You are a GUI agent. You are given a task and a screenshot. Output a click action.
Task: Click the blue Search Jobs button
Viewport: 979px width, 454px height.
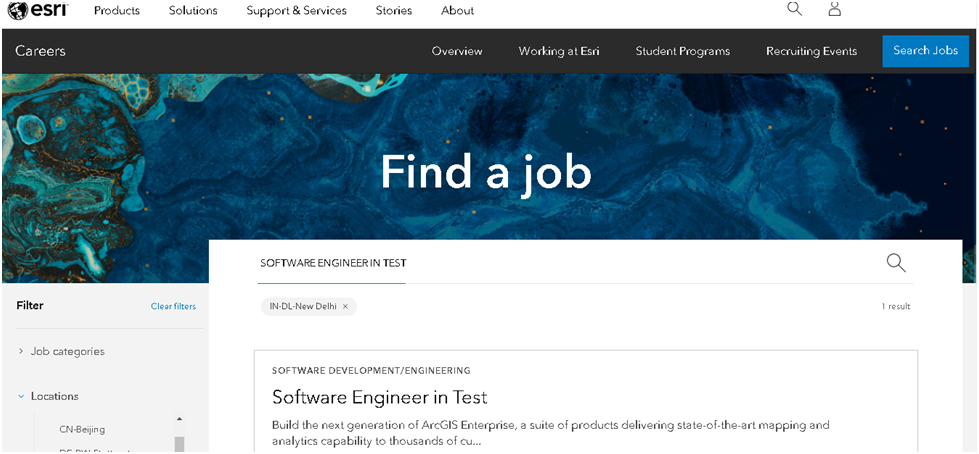(925, 51)
